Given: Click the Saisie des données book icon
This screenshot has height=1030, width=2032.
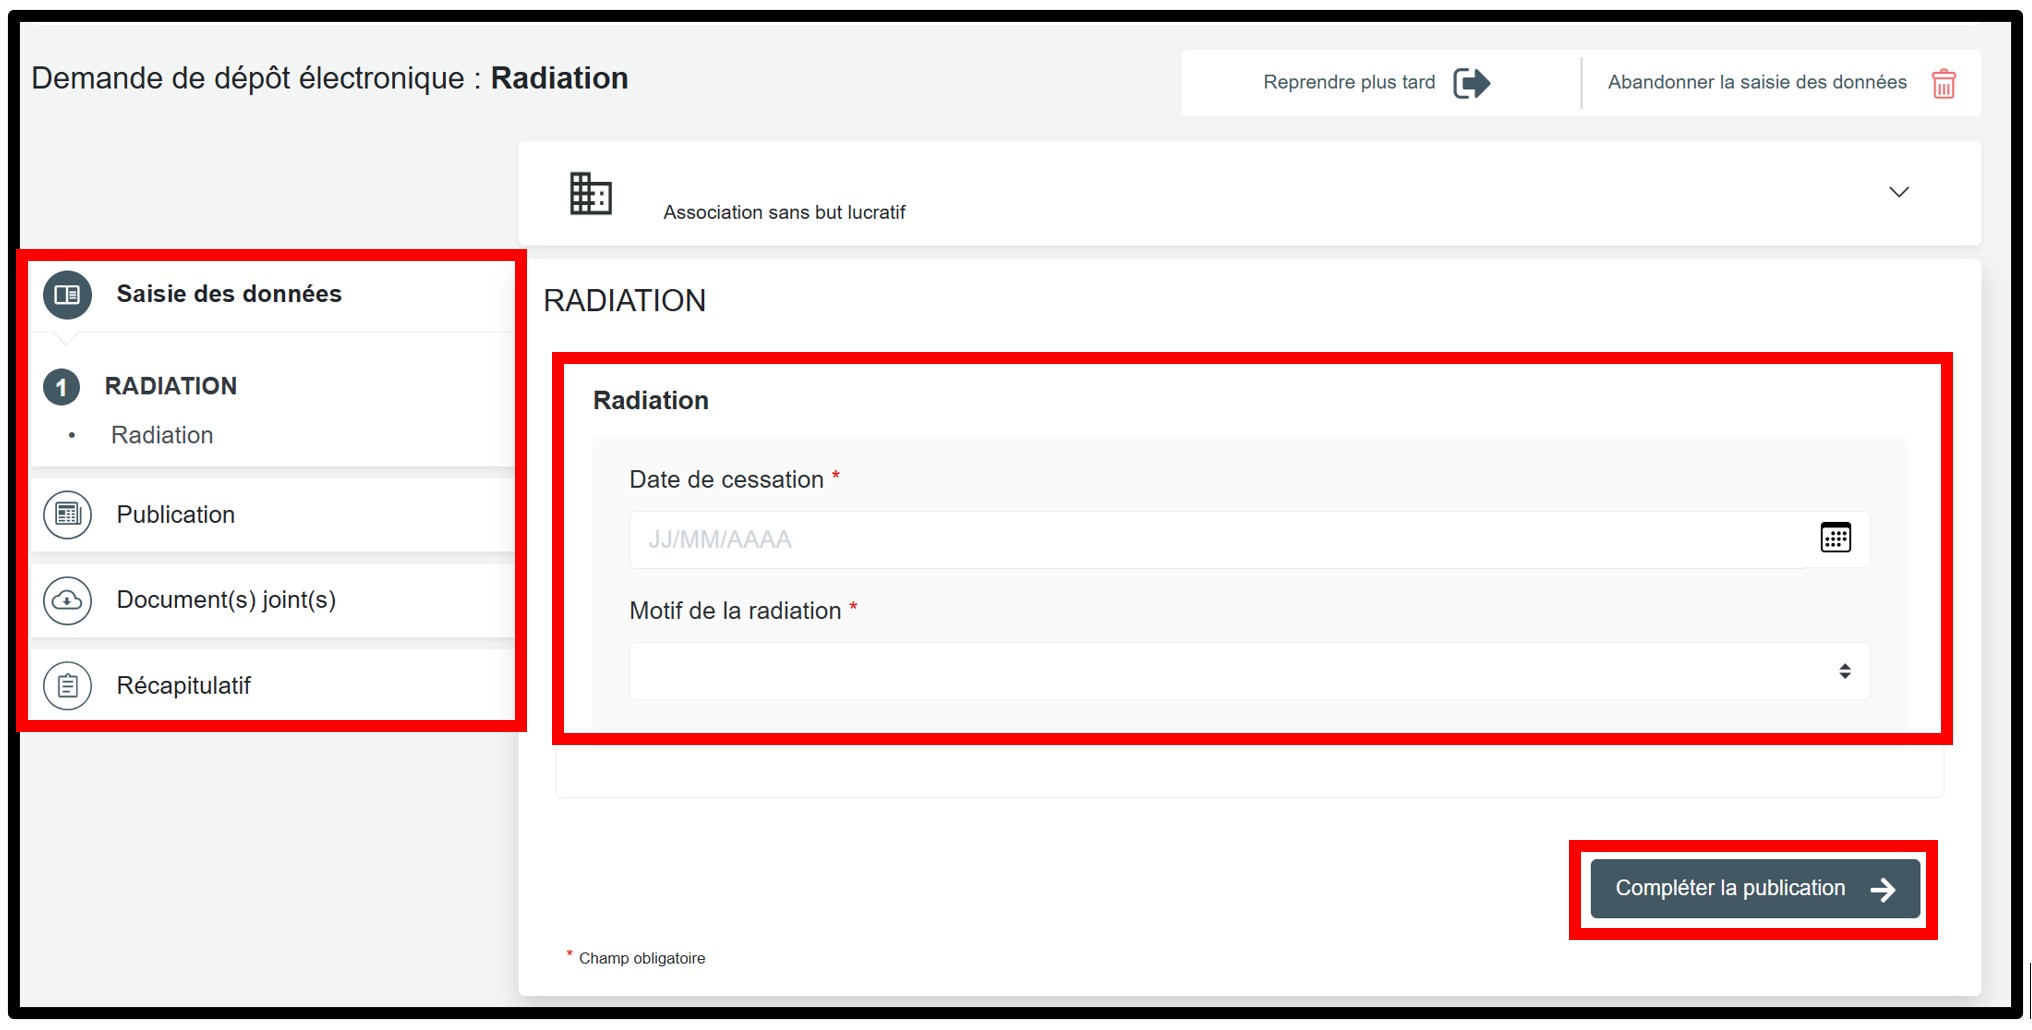Looking at the screenshot, I should (67, 295).
